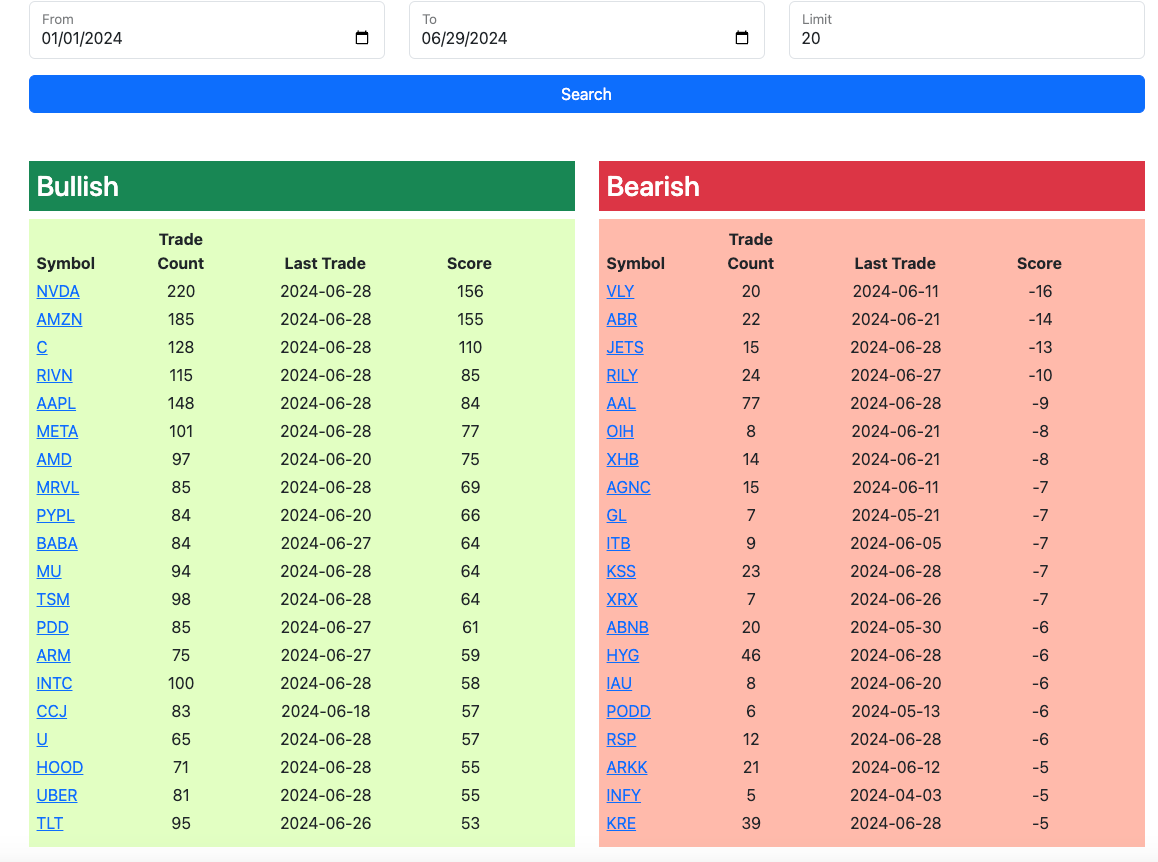This screenshot has width=1158, height=862.
Task: Follow the C ticker link
Action: pos(42,347)
